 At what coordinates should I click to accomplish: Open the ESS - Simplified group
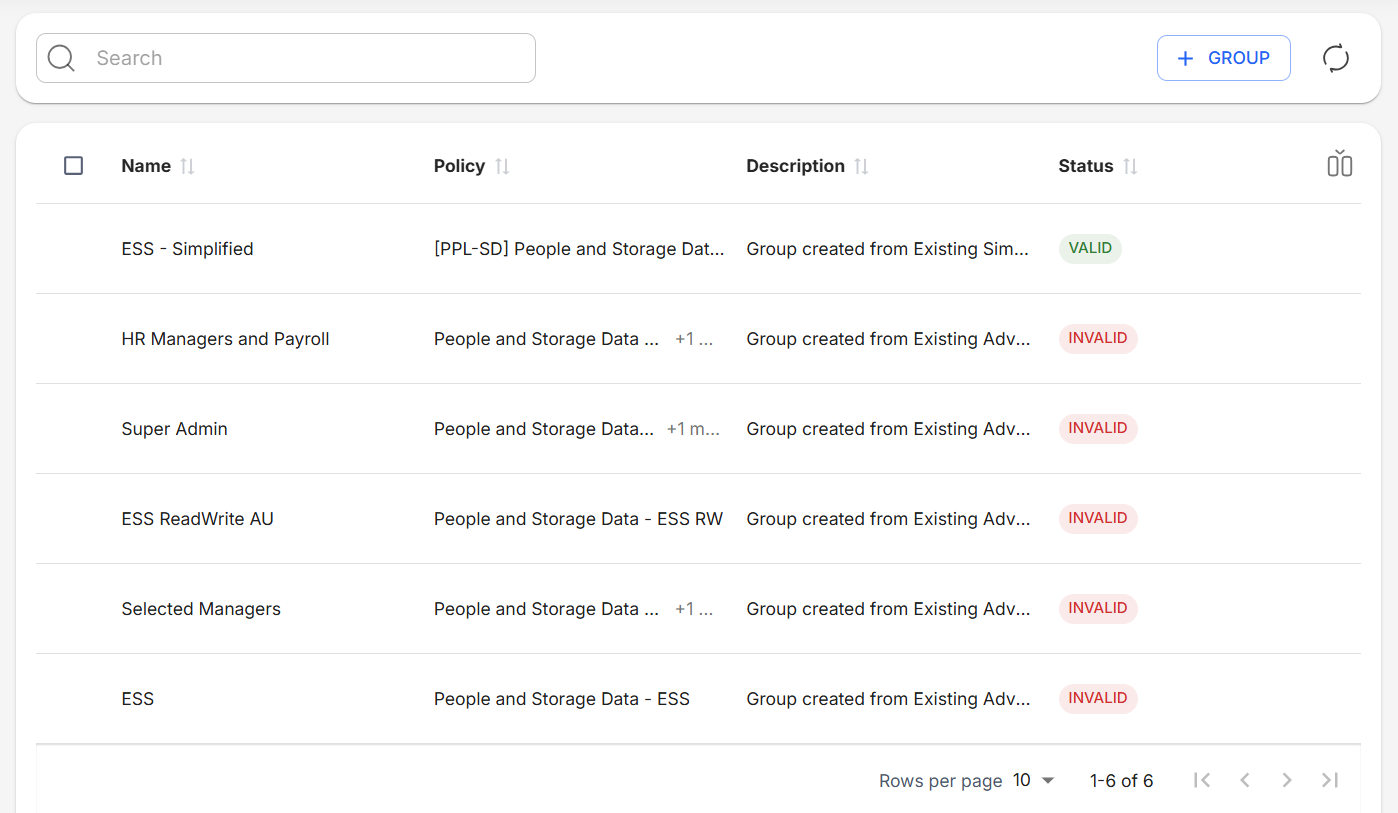click(x=187, y=249)
